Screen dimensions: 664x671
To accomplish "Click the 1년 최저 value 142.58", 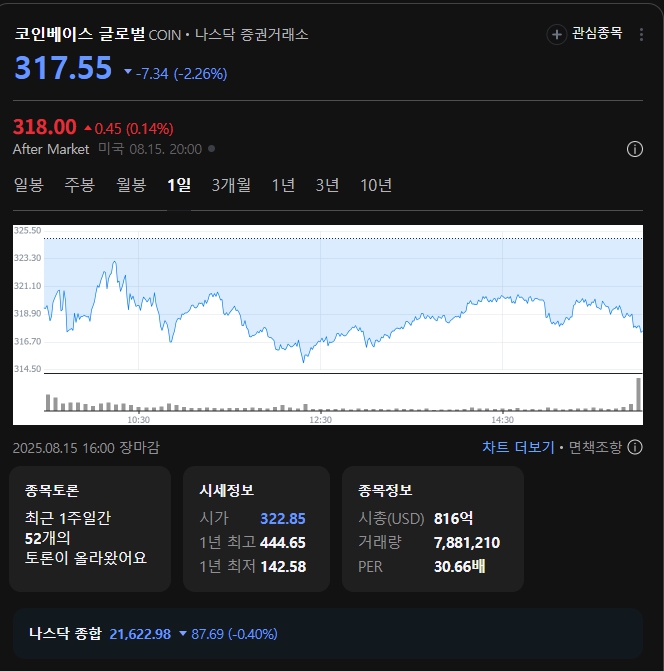I will point(283,567).
